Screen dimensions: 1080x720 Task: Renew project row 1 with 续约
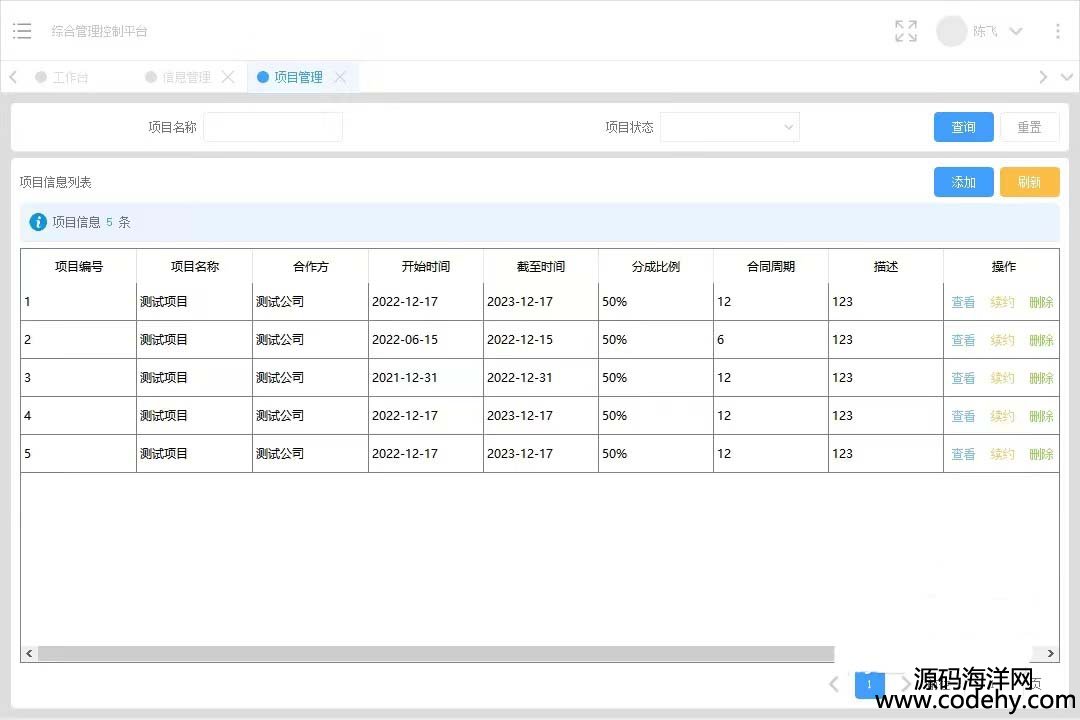[1002, 302]
